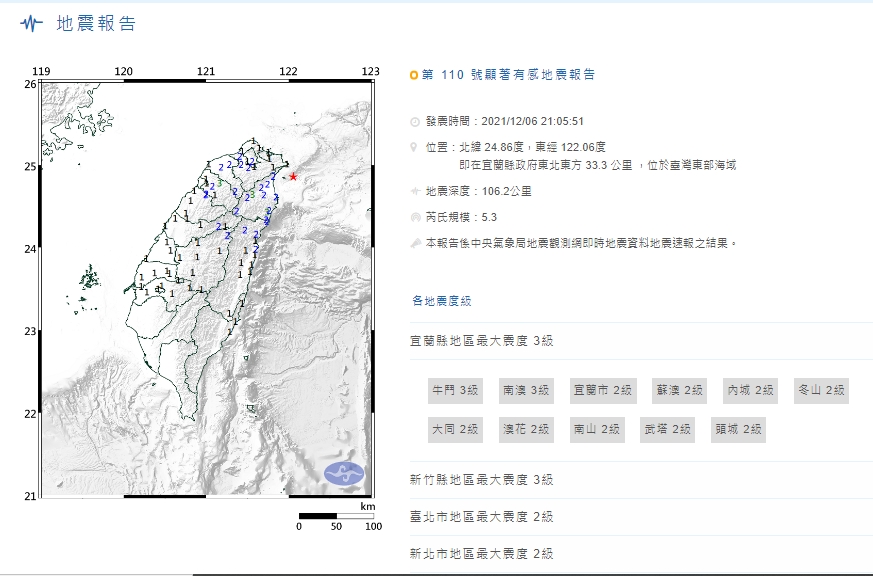Collapse the 宜蘭縣地區最大震度 3級 section
The image size is (873, 576).
(481, 341)
